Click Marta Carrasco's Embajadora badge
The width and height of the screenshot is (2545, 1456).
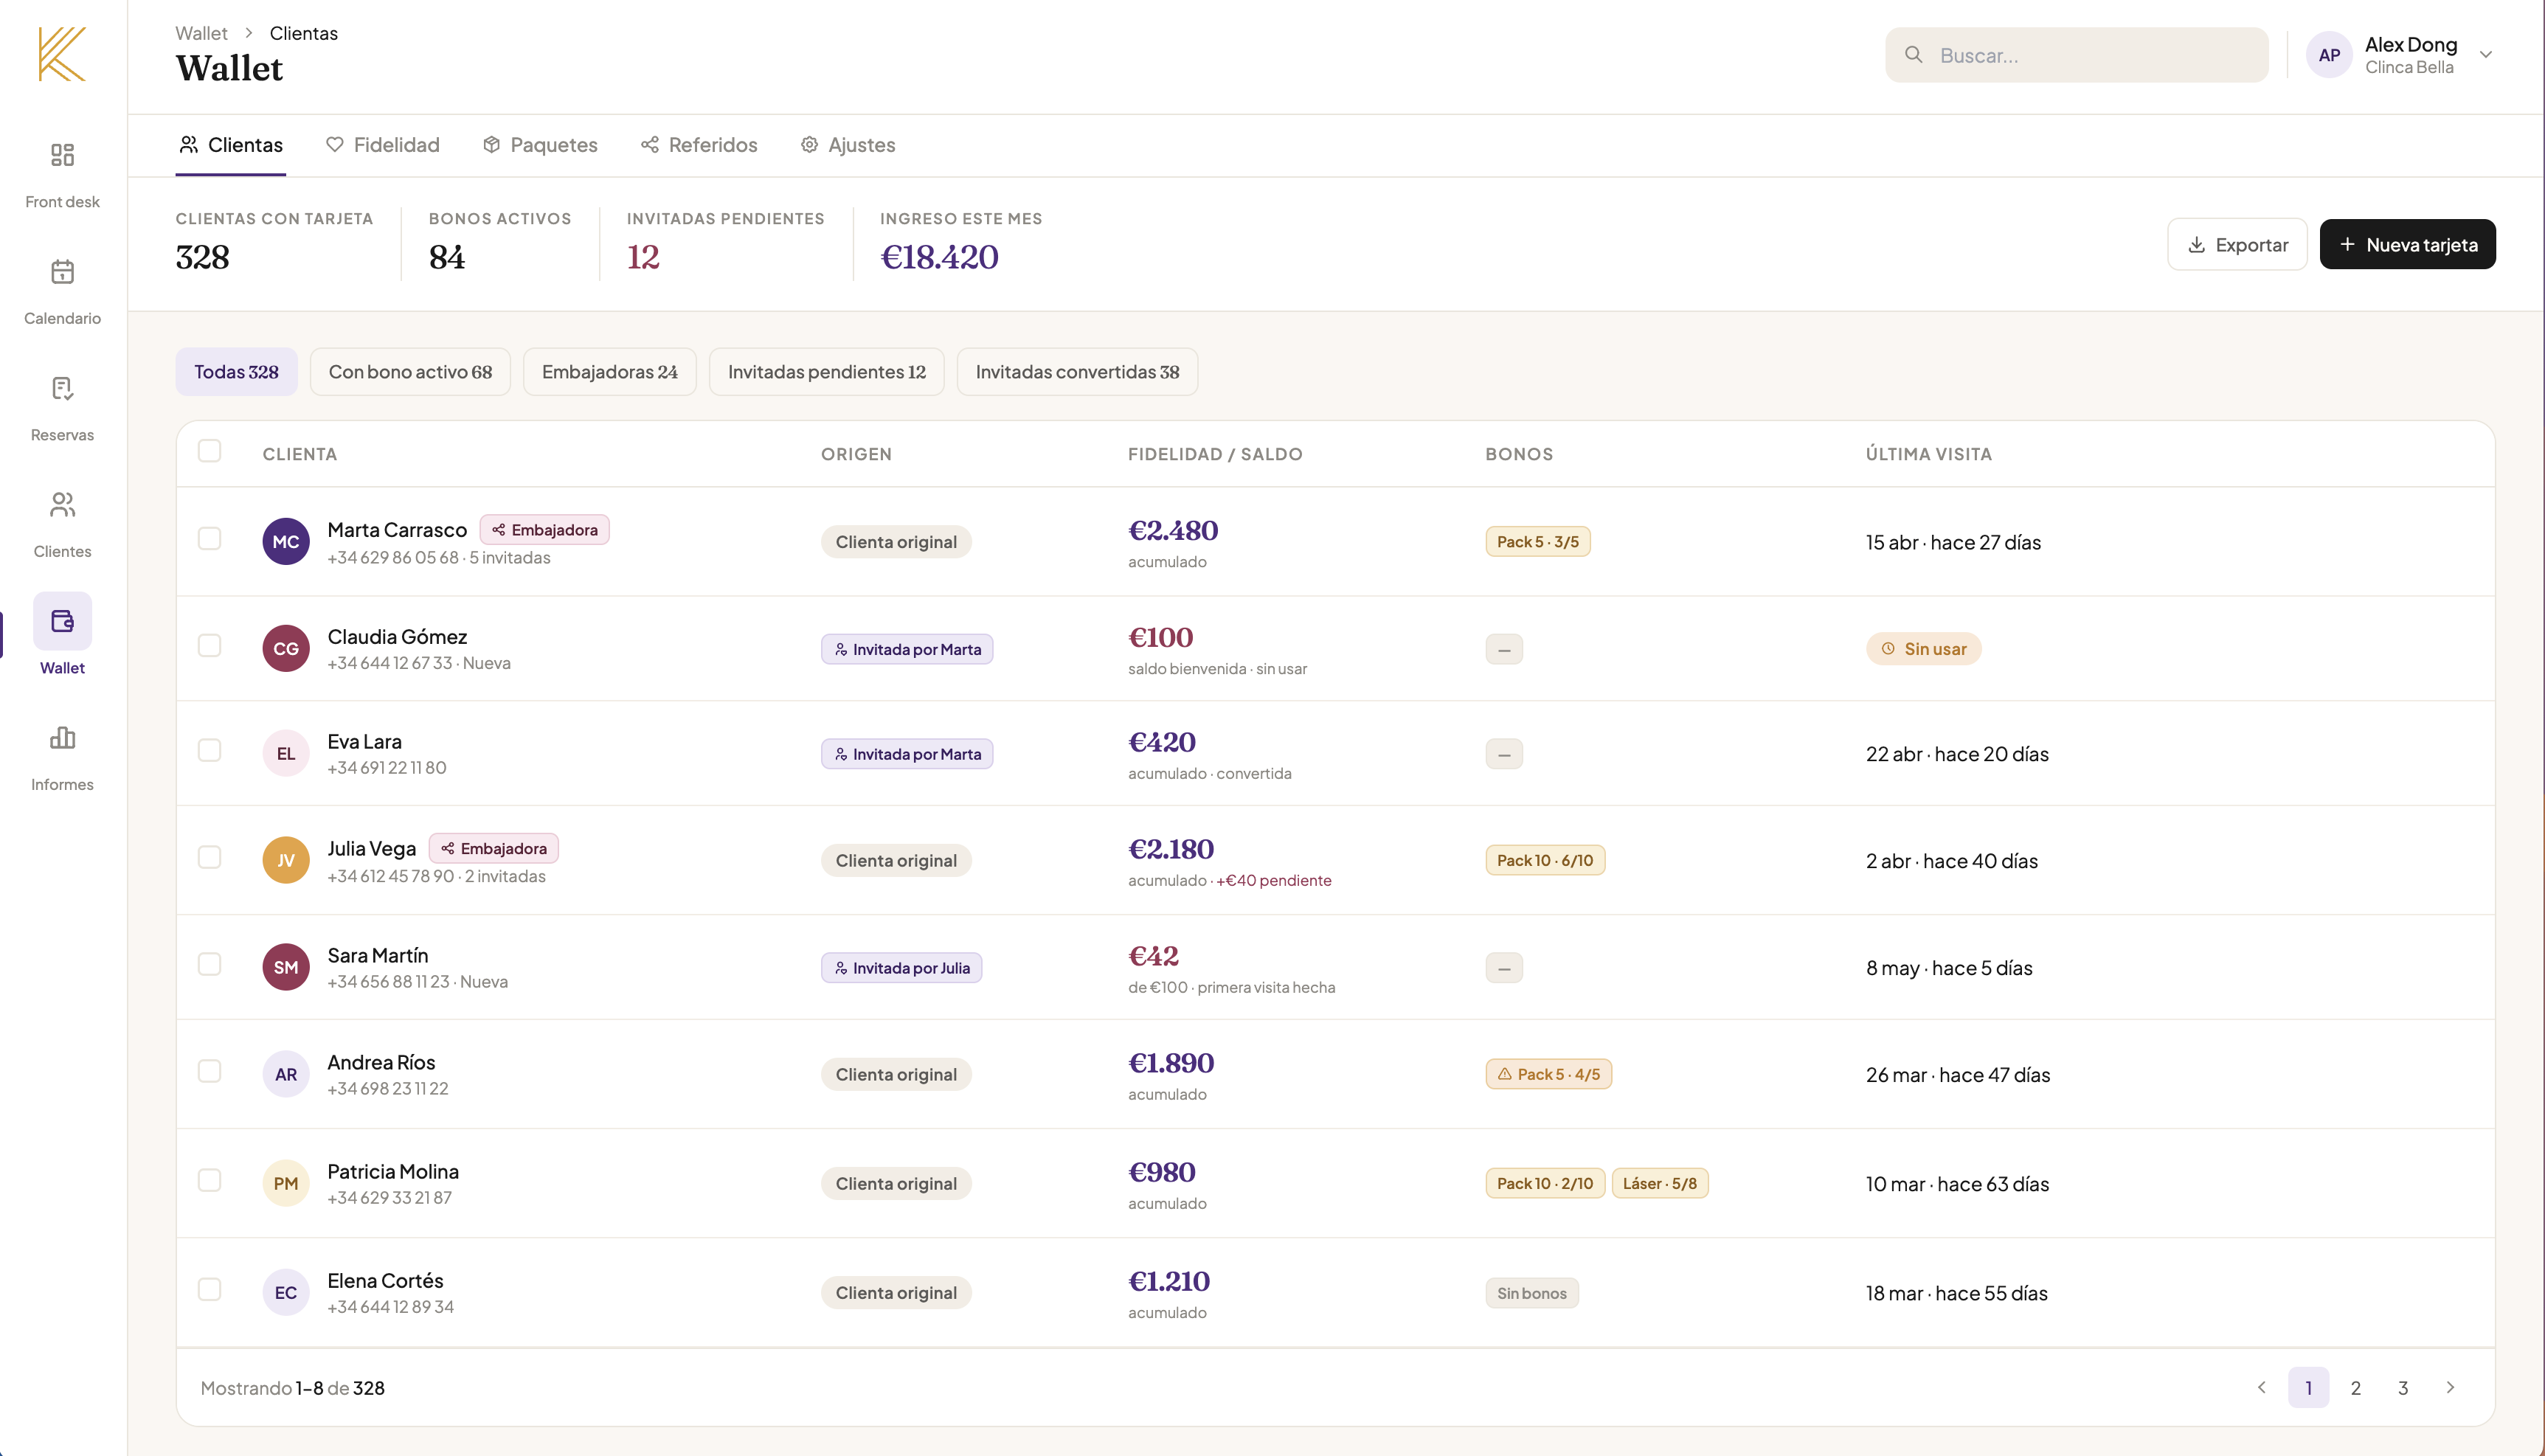click(544, 529)
